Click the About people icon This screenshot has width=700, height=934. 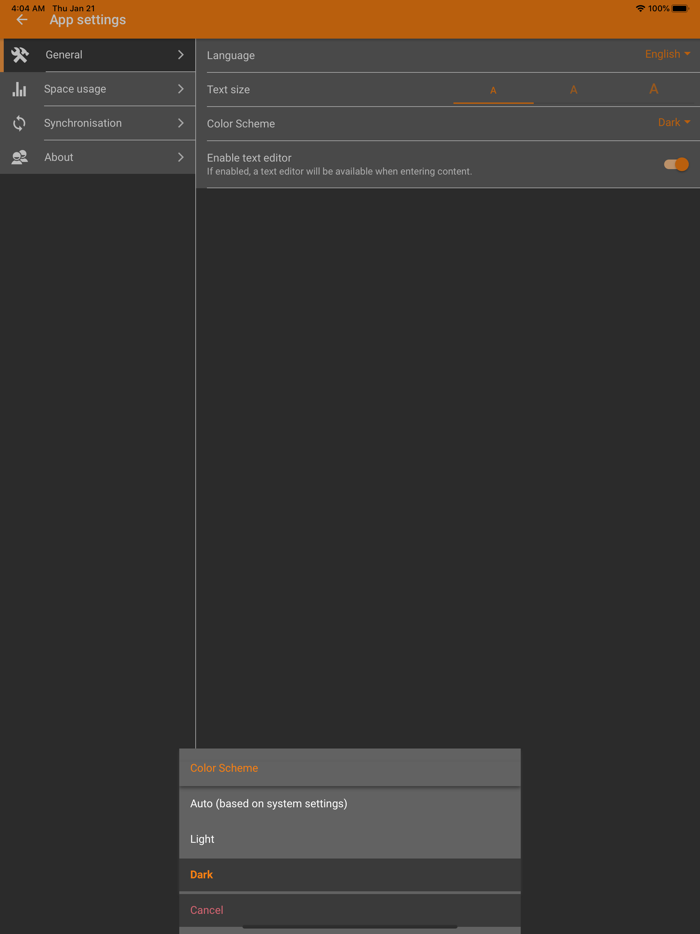click(19, 157)
